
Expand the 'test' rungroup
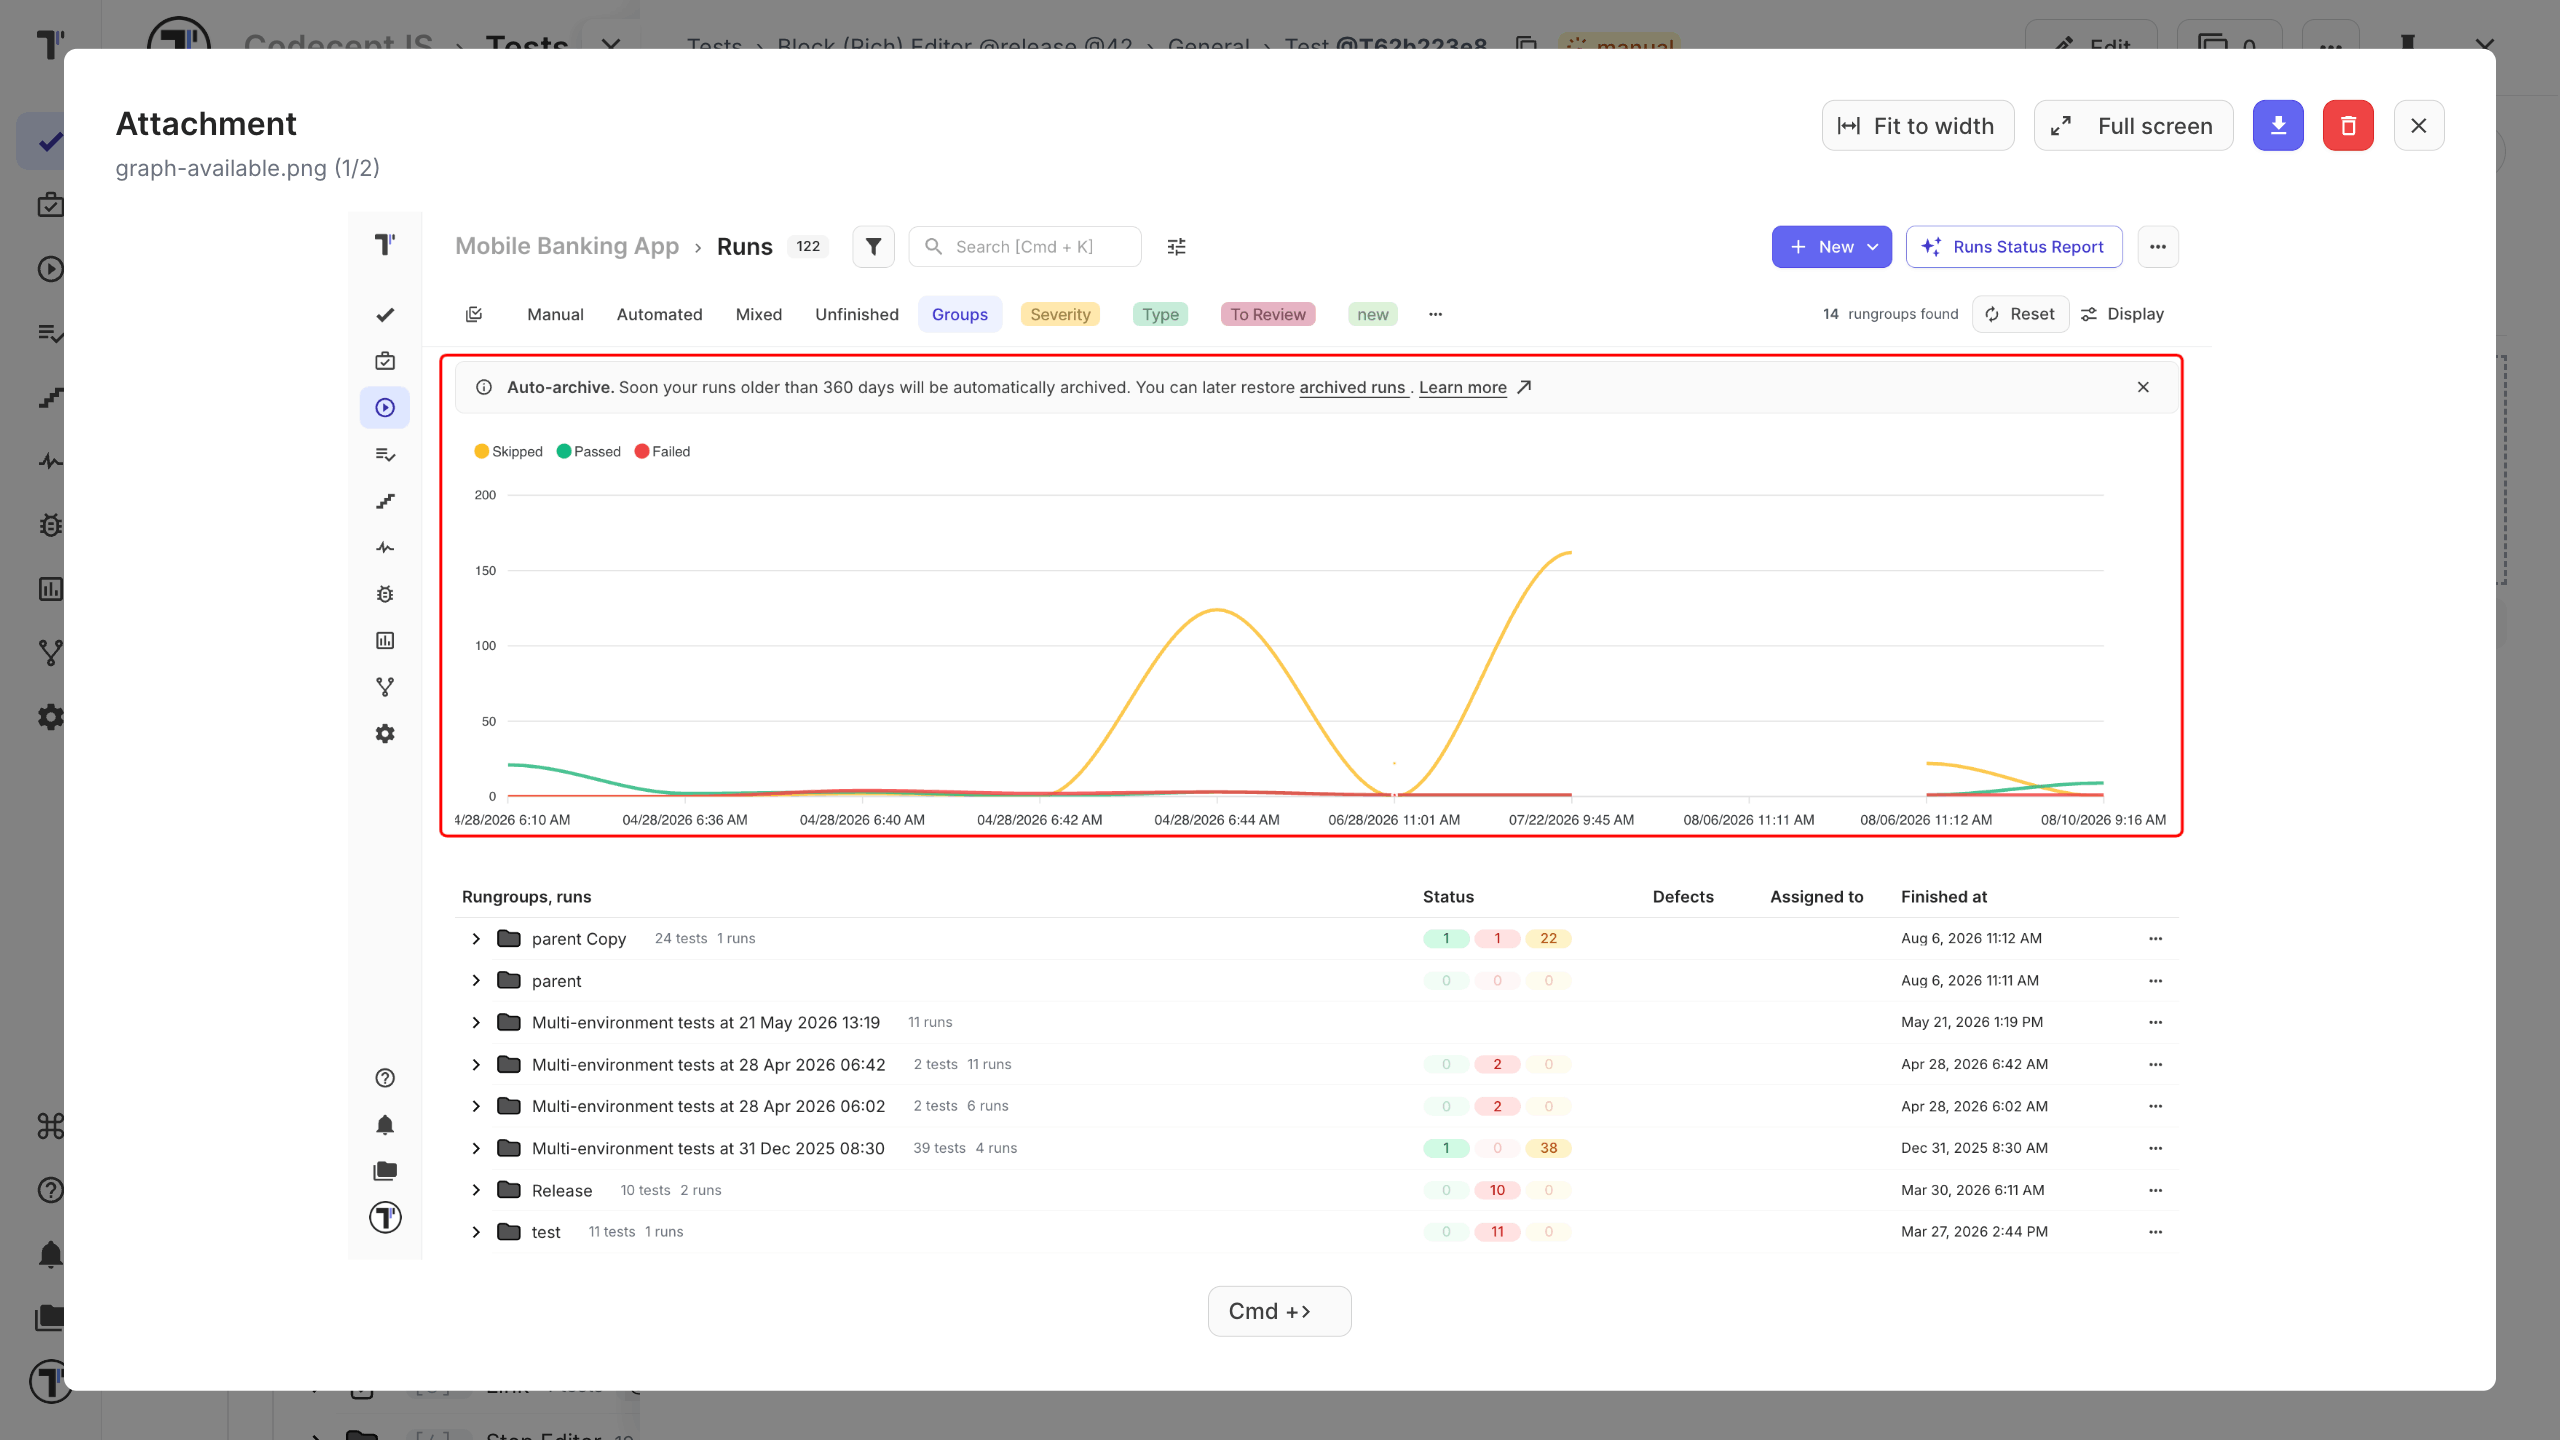476,1232
